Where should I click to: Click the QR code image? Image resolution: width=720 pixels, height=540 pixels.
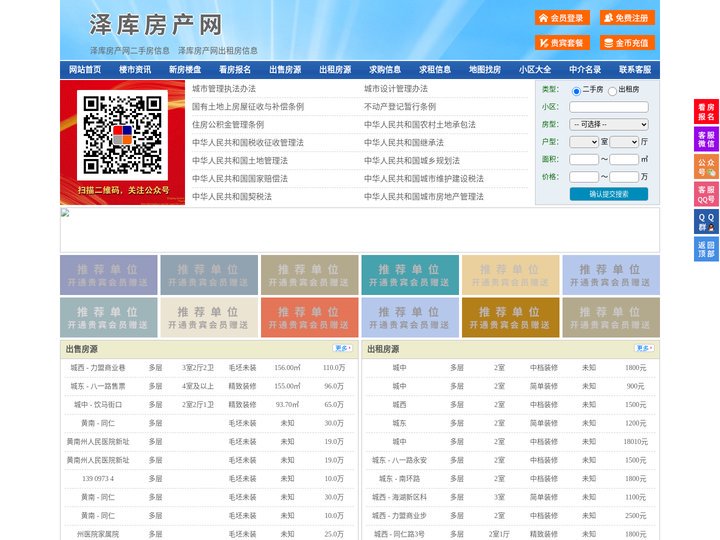coord(122,135)
